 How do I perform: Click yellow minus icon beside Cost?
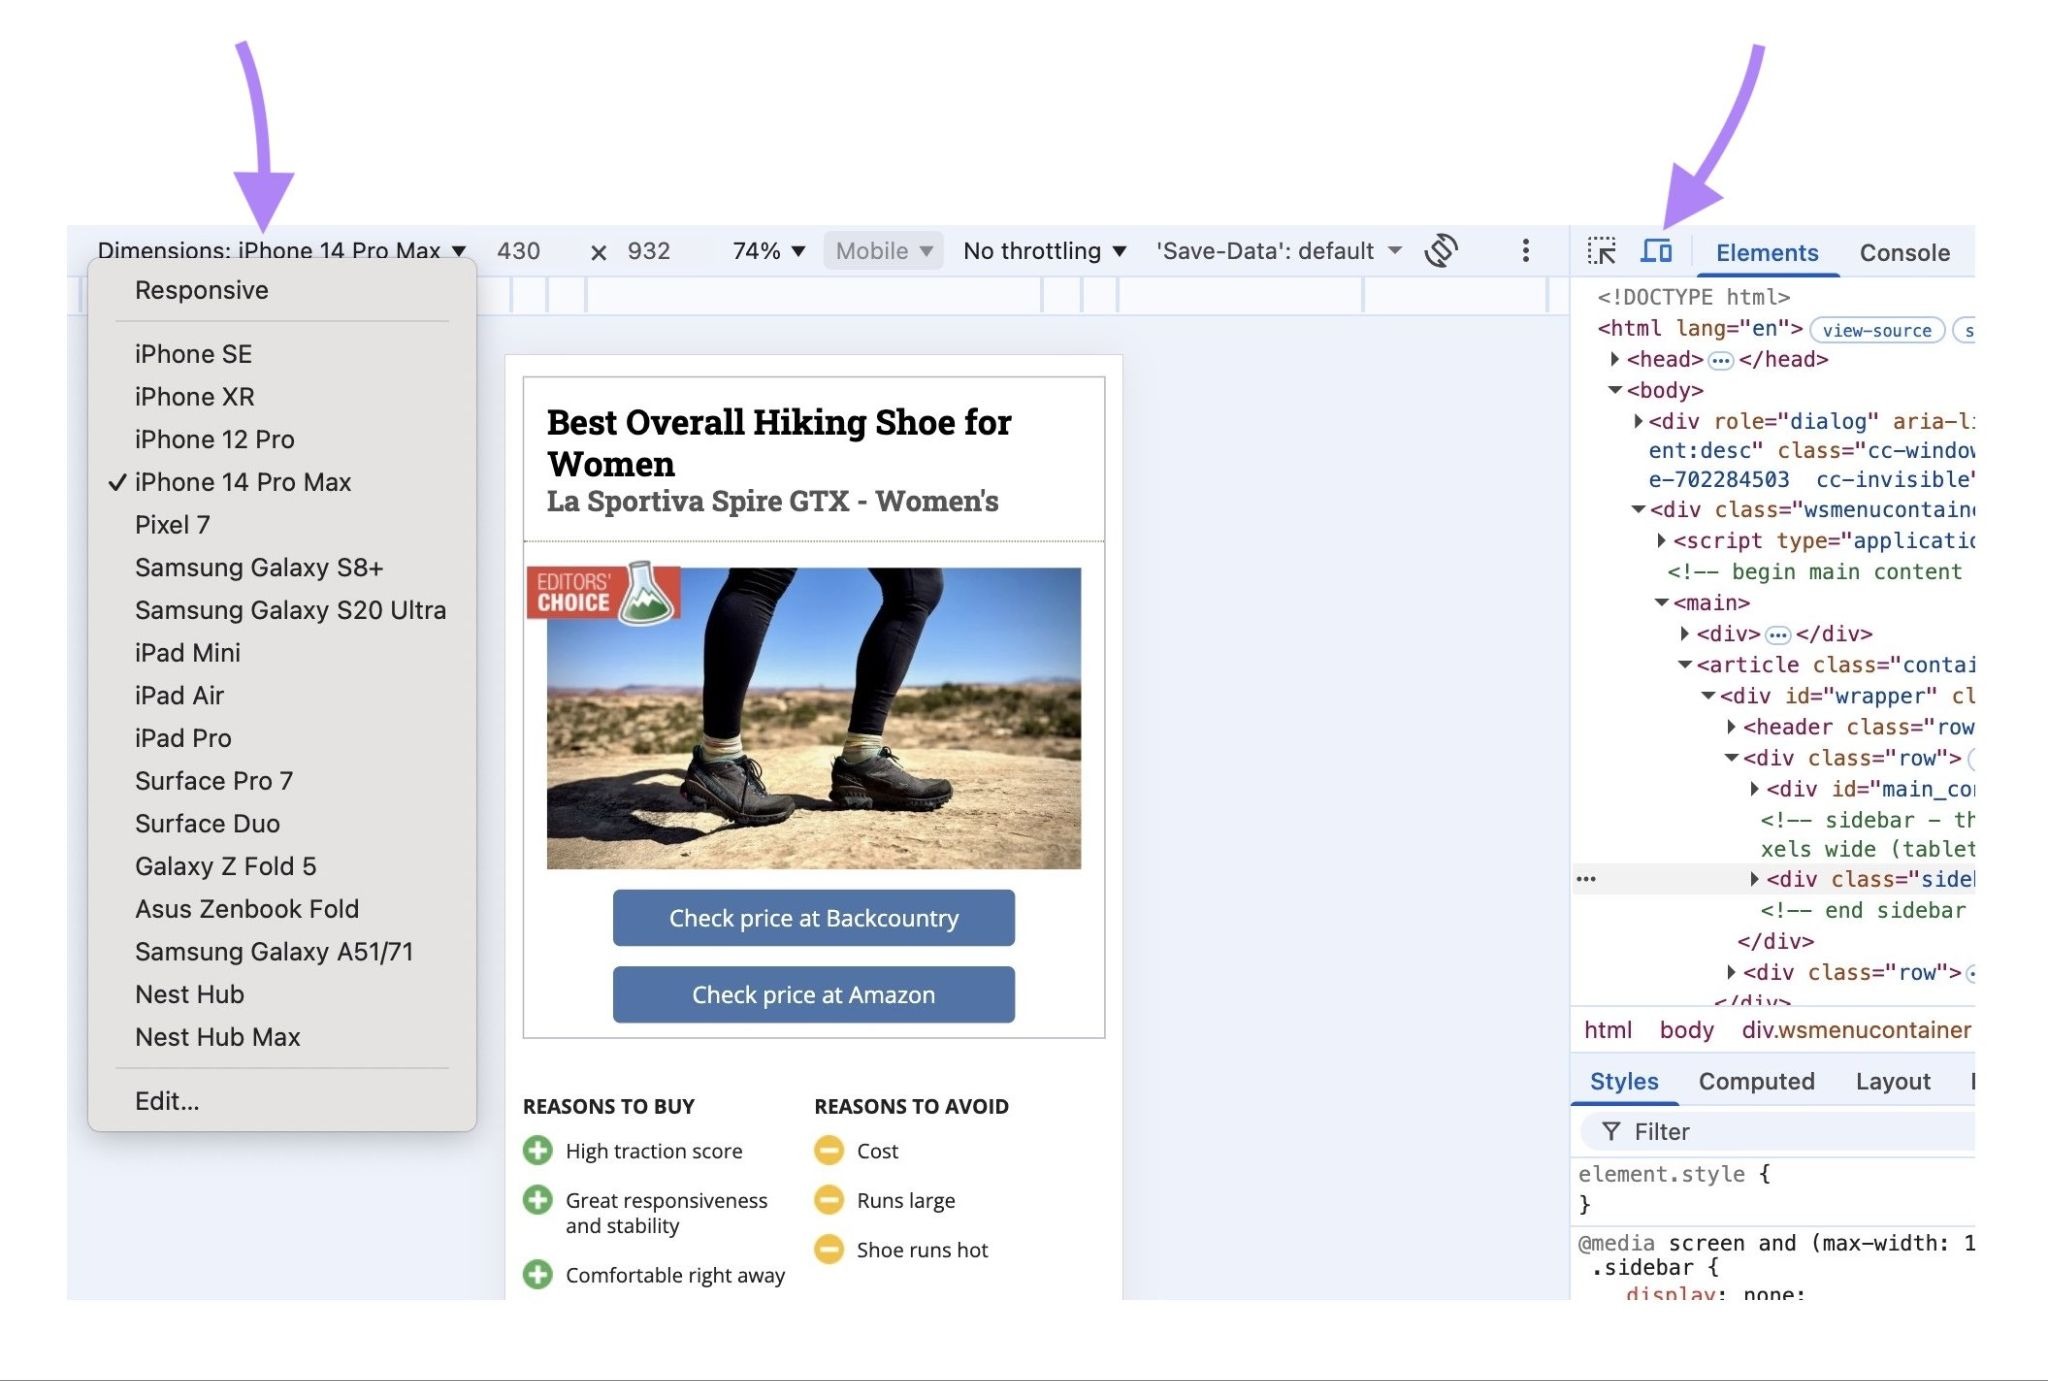tap(830, 1150)
